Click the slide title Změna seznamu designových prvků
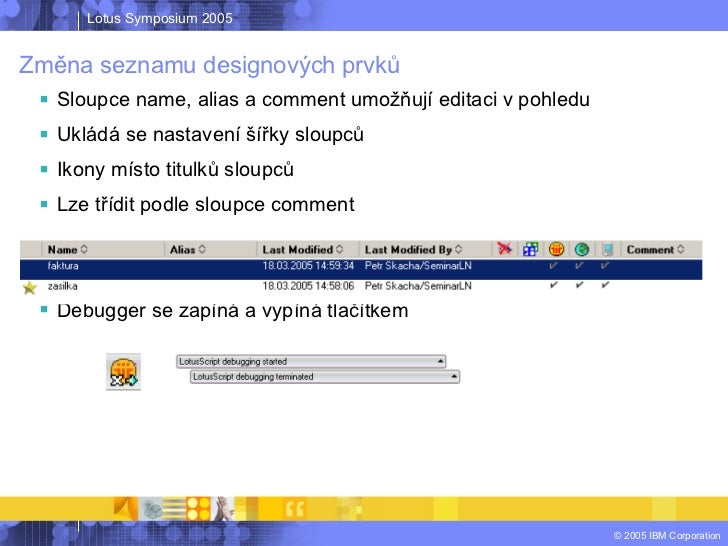 point(209,65)
